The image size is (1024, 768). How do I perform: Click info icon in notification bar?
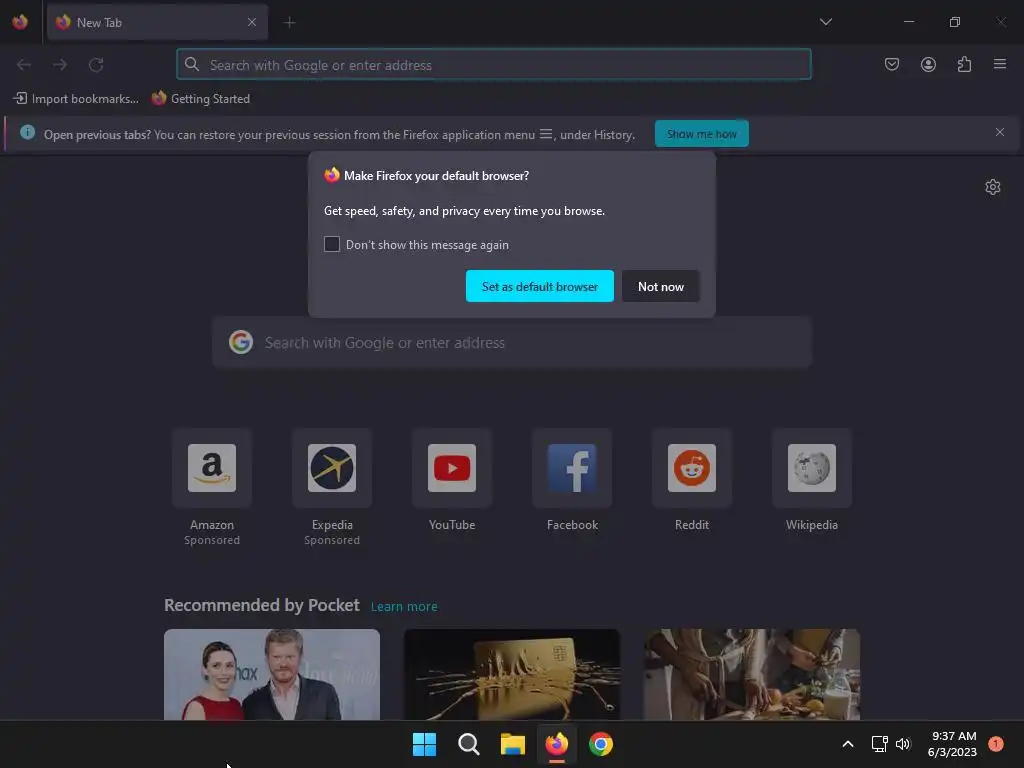point(27,133)
